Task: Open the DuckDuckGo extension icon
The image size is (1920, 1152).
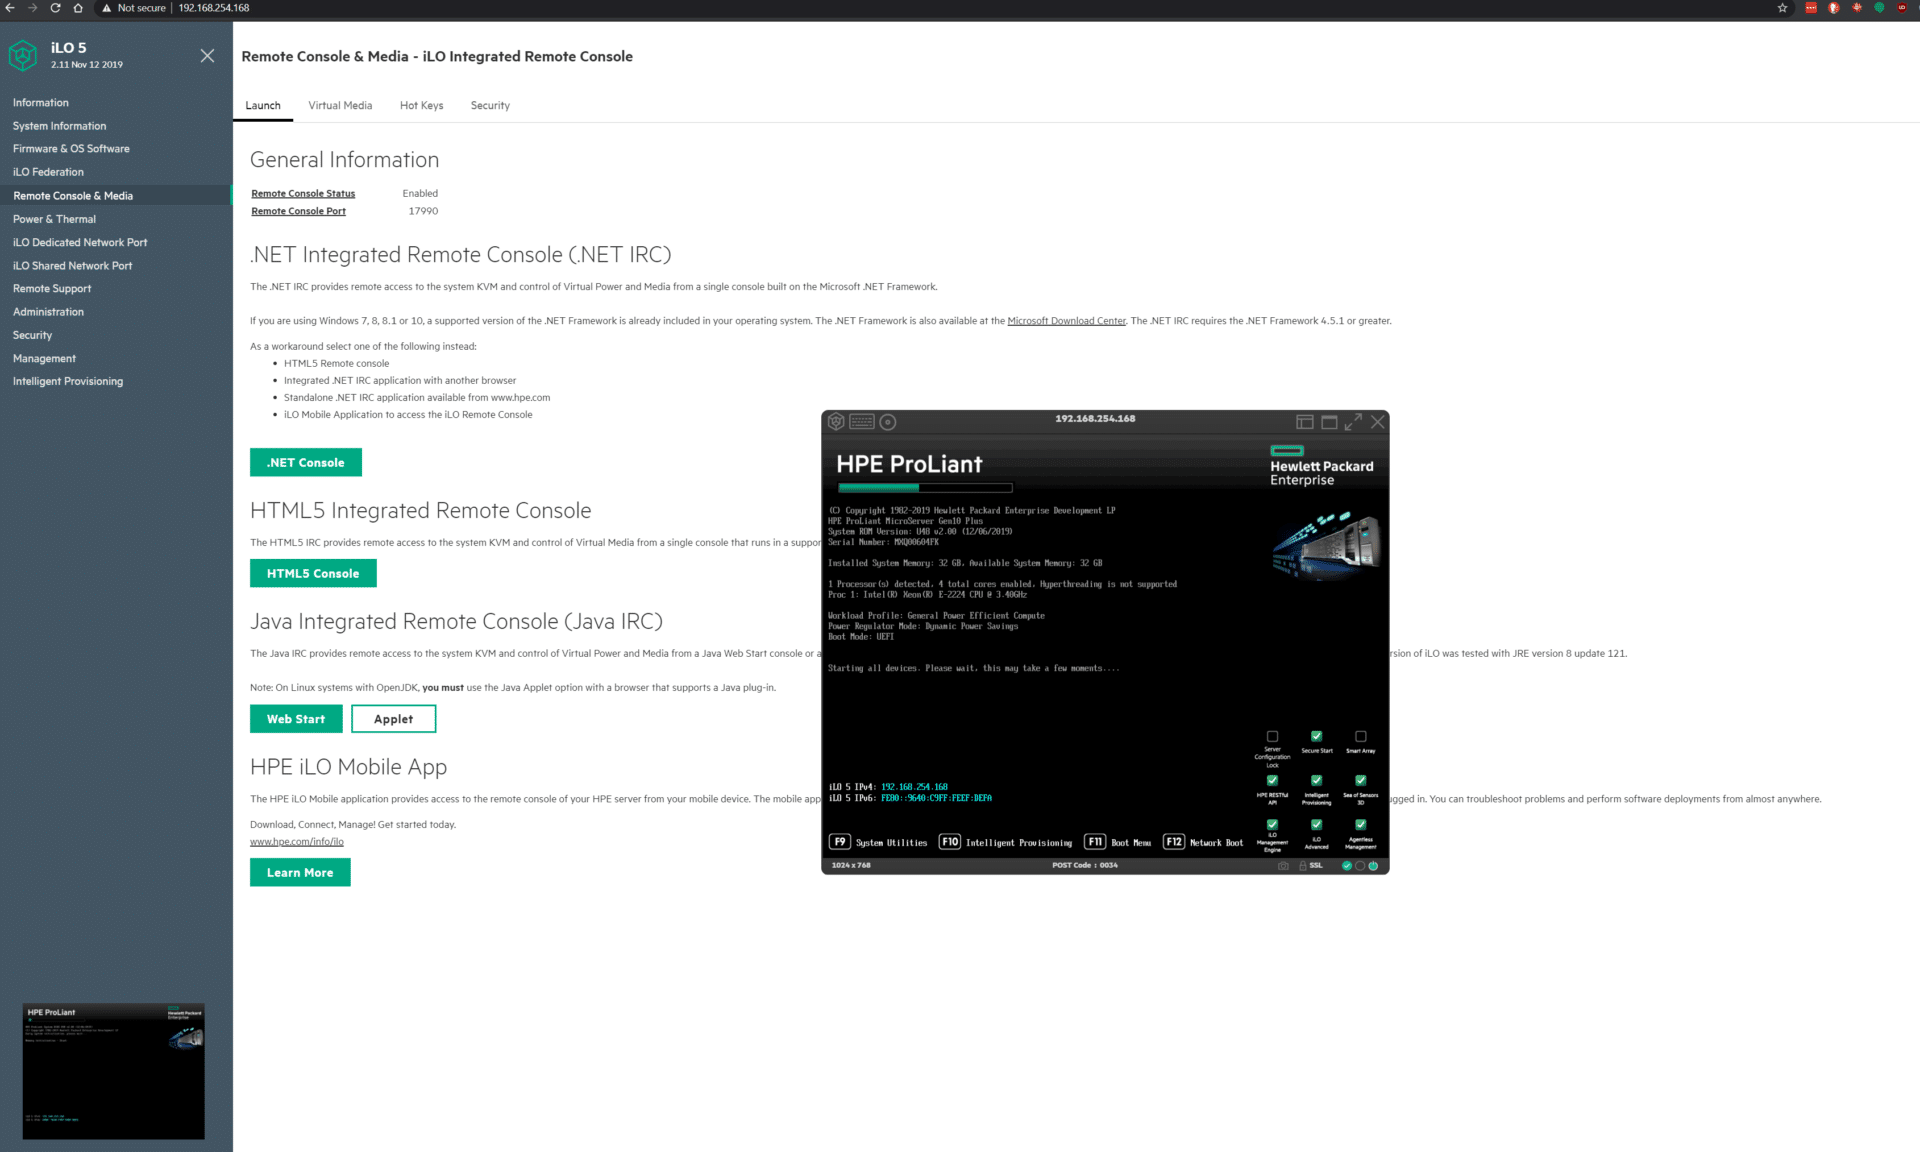Action: 1834,8
